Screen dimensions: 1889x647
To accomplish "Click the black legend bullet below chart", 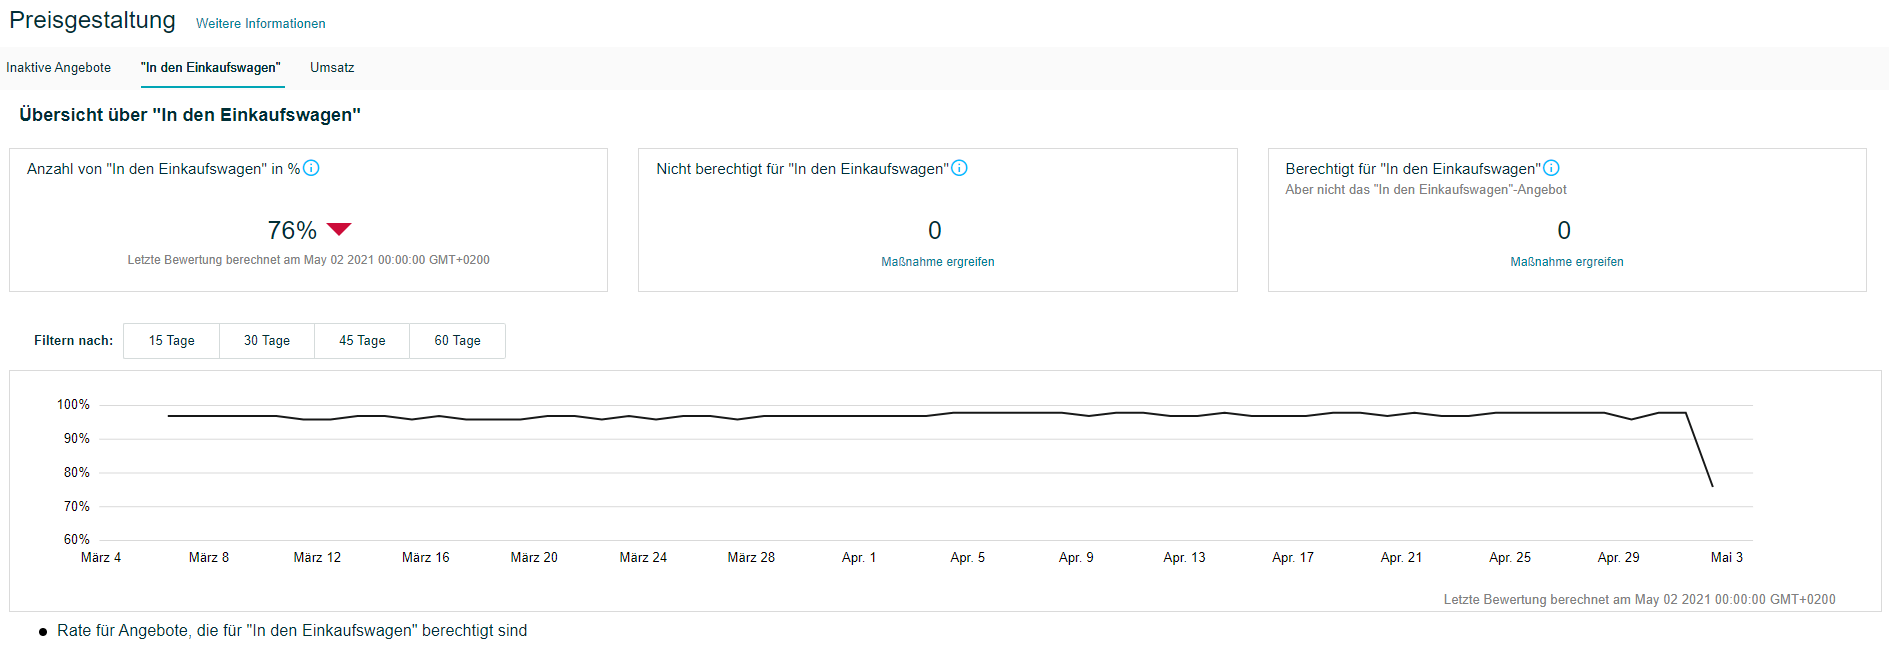I will (x=43, y=632).
